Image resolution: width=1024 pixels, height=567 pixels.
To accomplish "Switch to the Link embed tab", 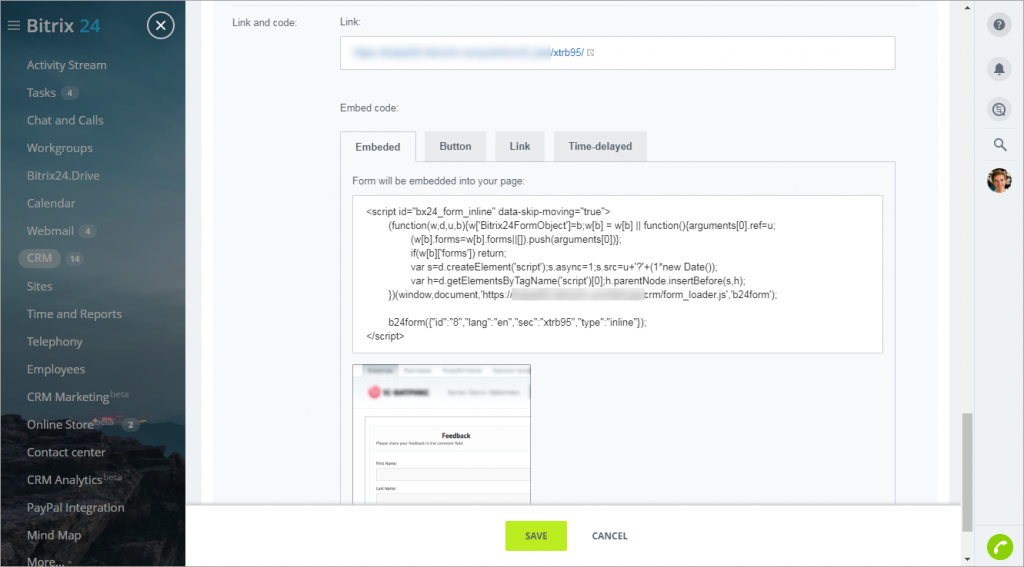I will point(520,146).
